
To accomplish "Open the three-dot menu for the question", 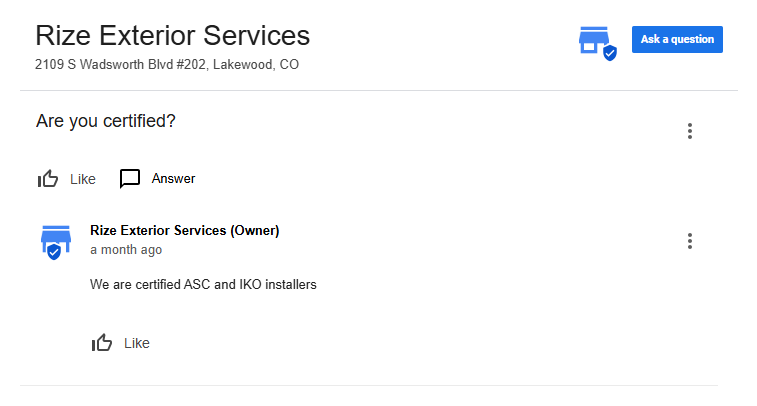I will pos(689,131).
